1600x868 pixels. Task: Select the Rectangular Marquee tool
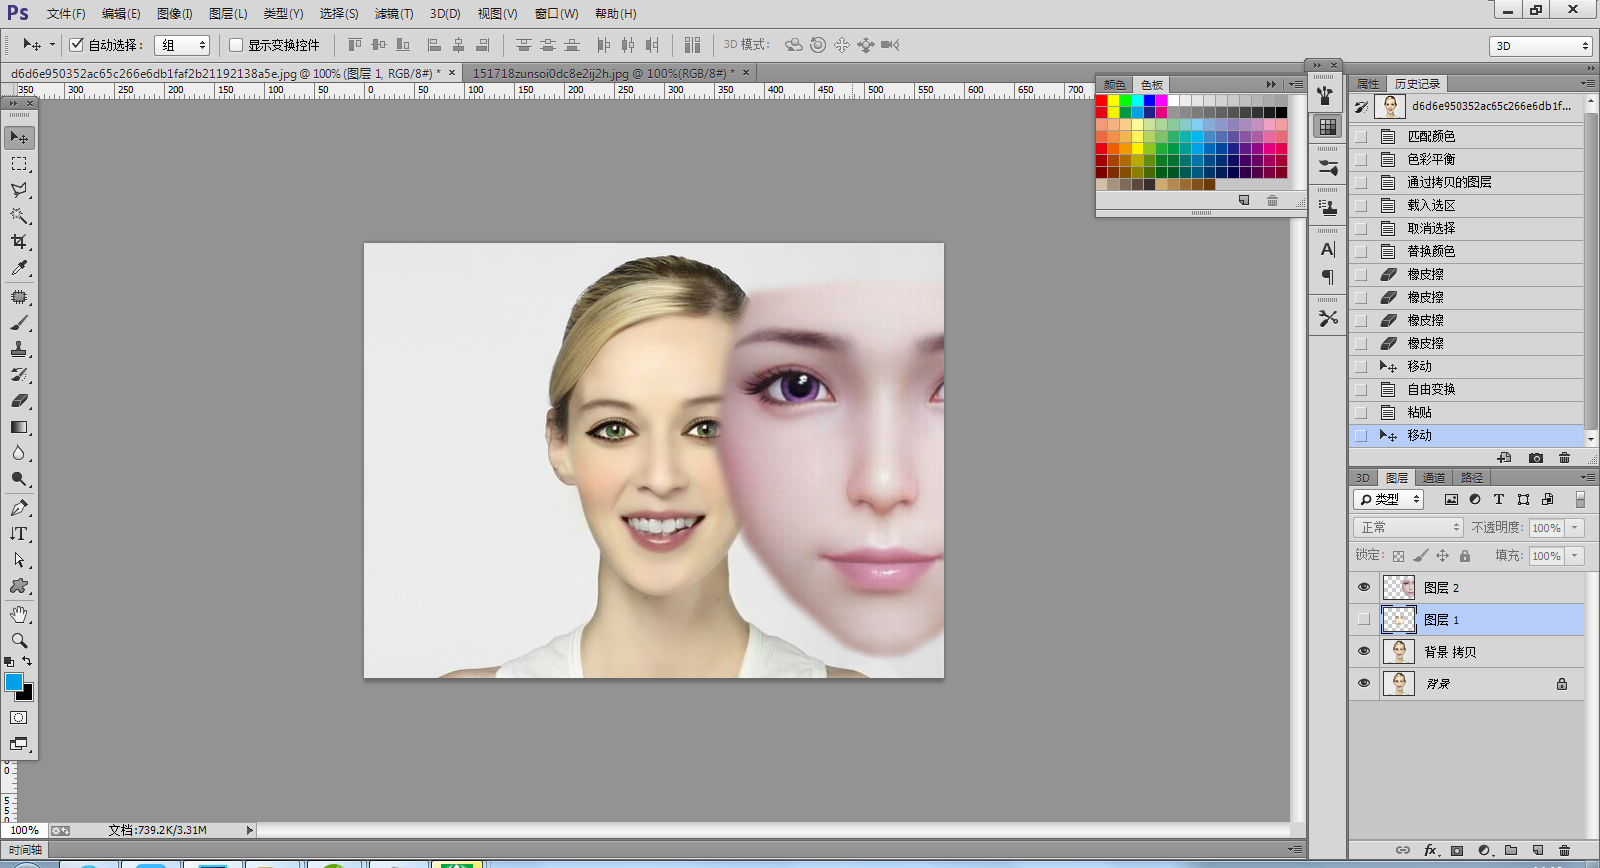[19, 164]
